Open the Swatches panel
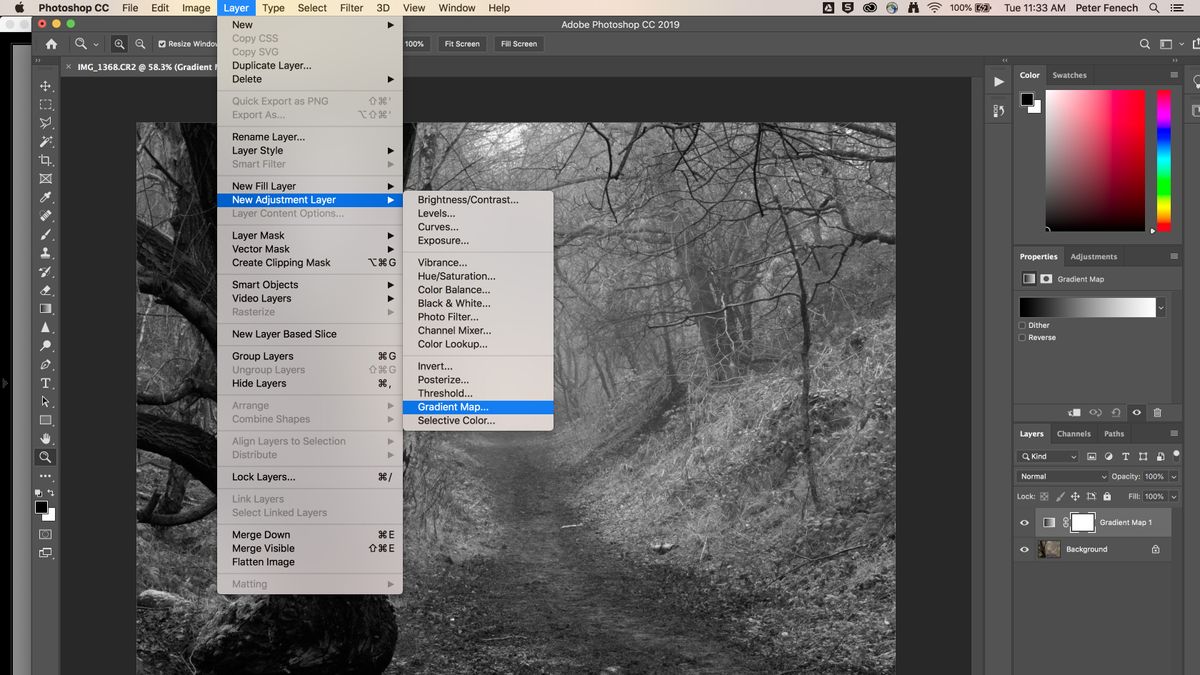Image resolution: width=1200 pixels, height=675 pixels. [1069, 74]
